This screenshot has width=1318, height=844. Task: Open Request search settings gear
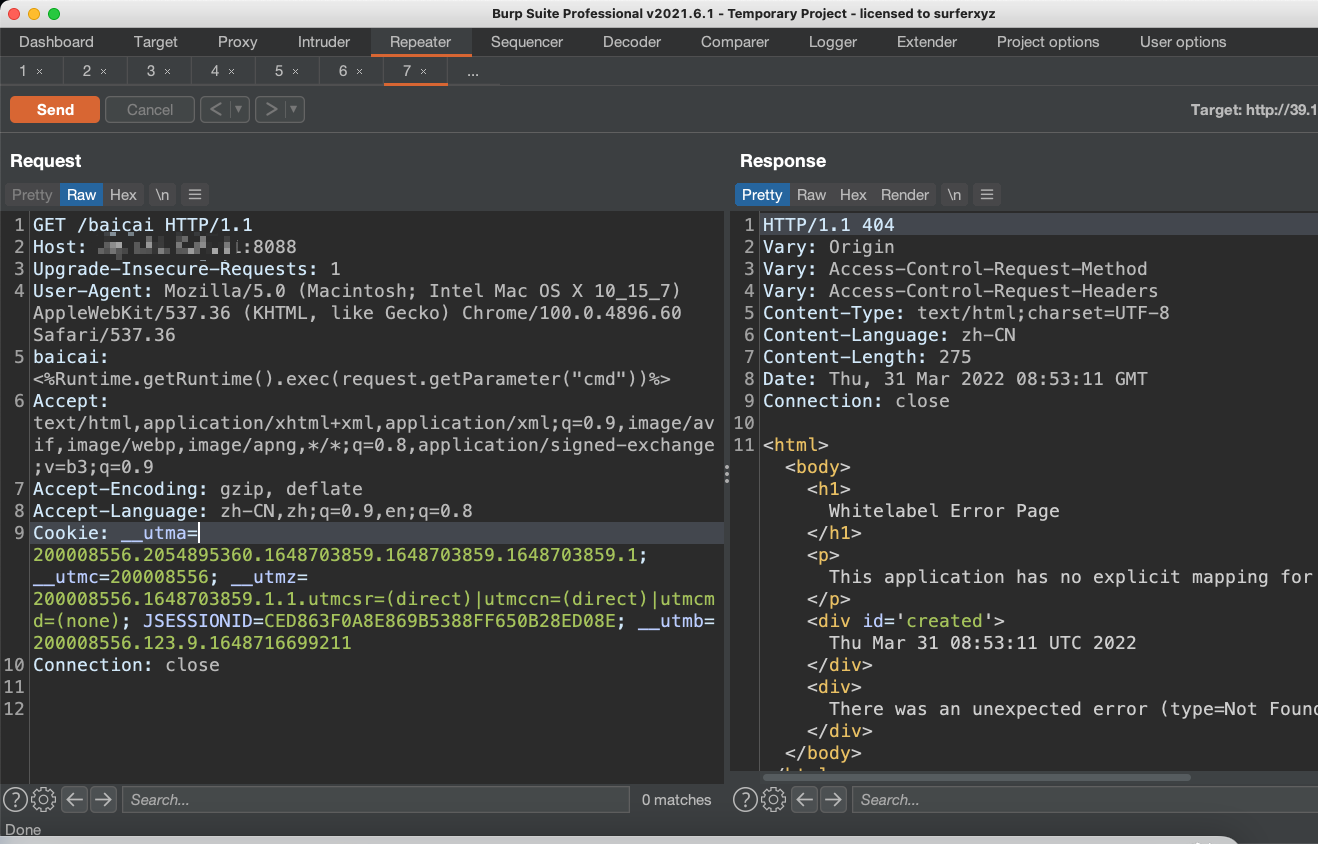[x=43, y=800]
